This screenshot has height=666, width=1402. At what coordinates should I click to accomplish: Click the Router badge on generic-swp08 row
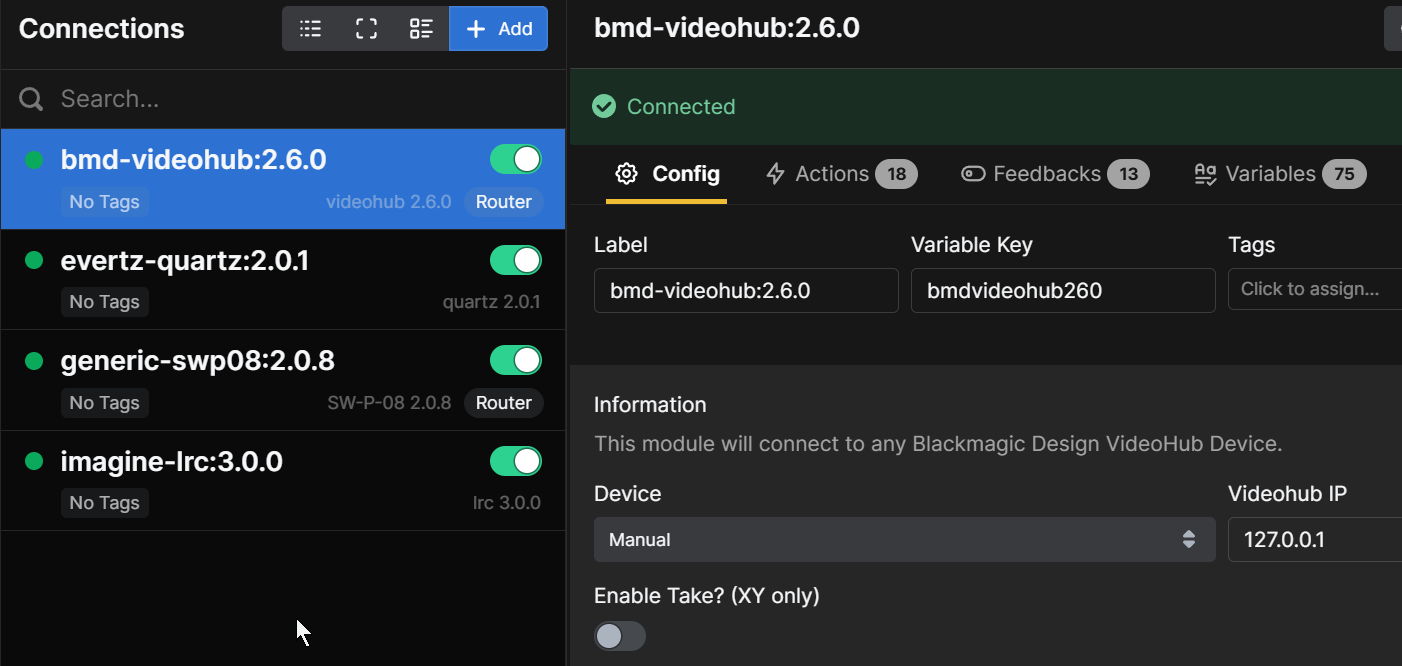pos(504,403)
